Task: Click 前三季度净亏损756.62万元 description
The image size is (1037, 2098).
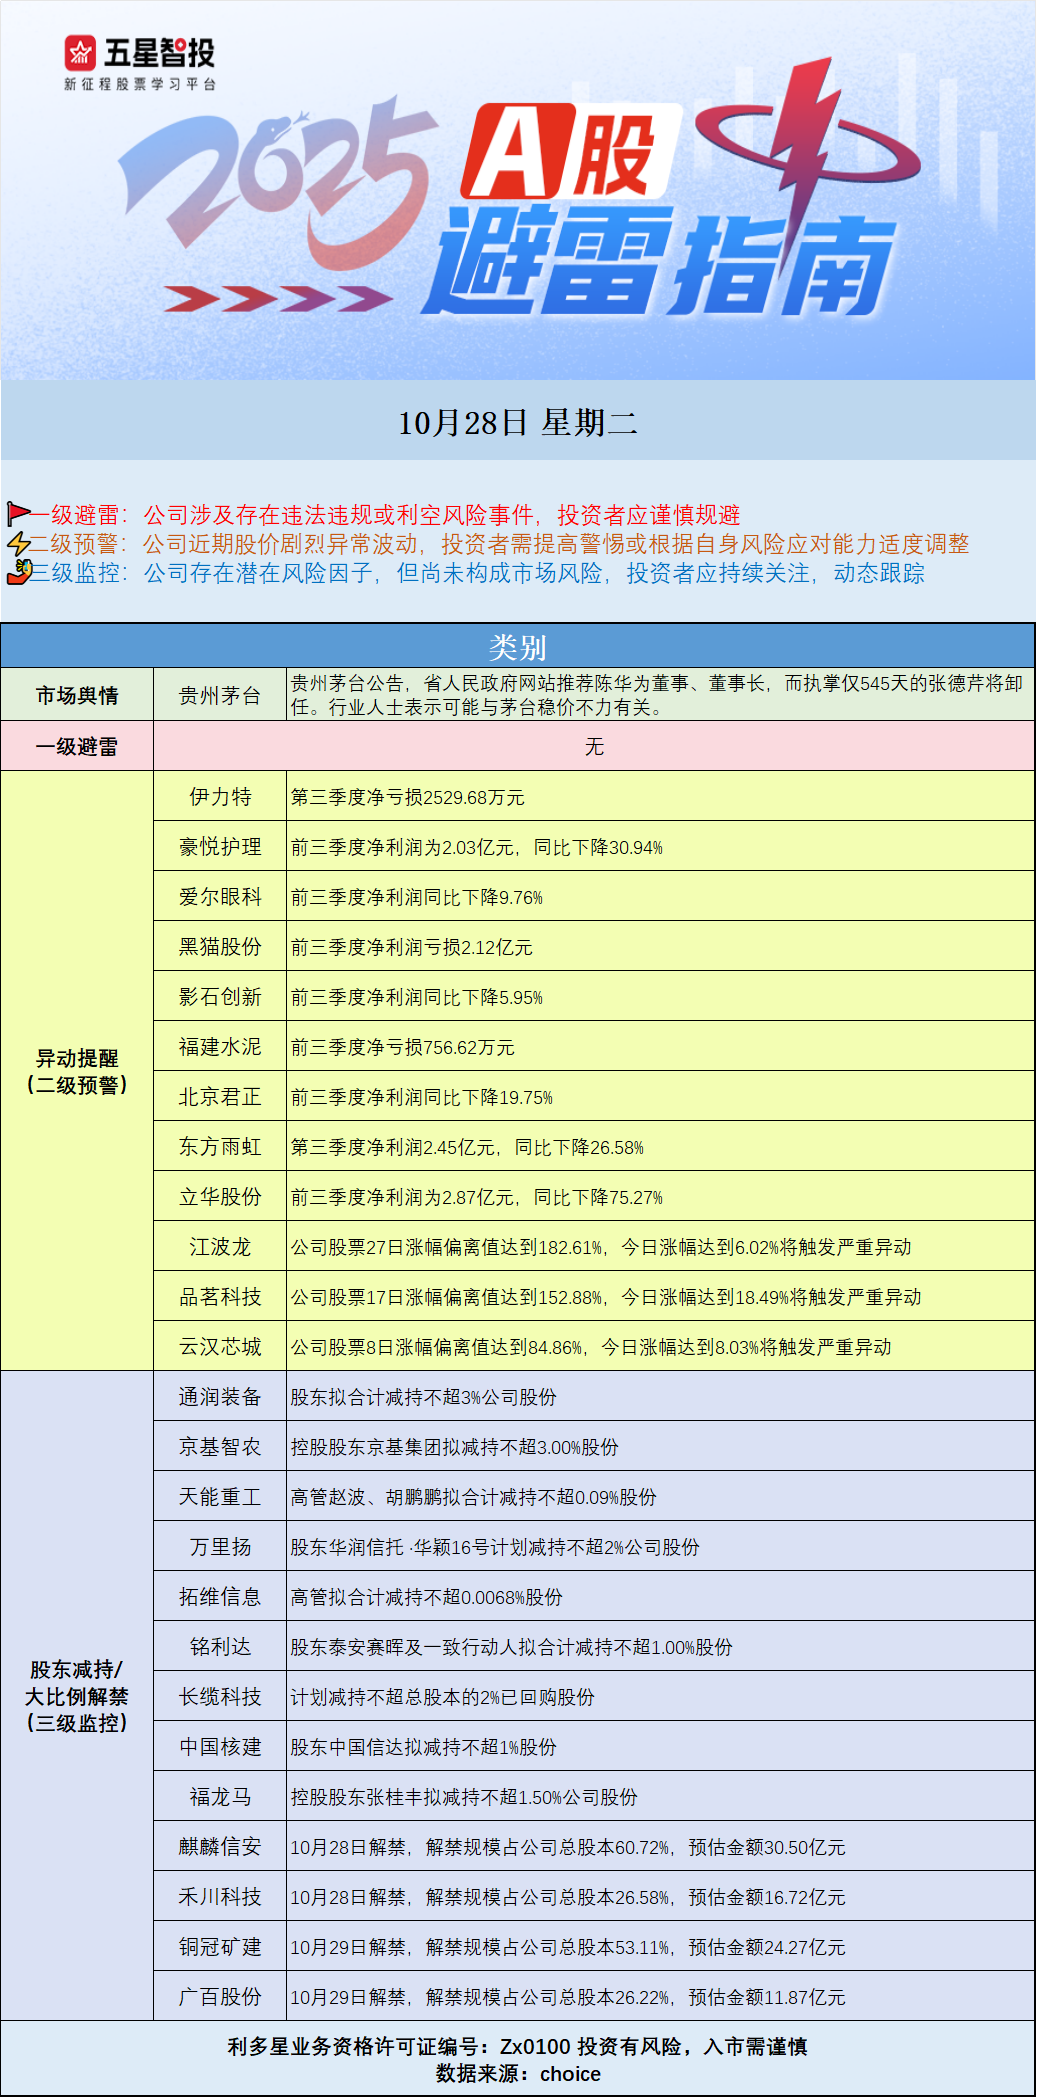Action: coord(403,1047)
